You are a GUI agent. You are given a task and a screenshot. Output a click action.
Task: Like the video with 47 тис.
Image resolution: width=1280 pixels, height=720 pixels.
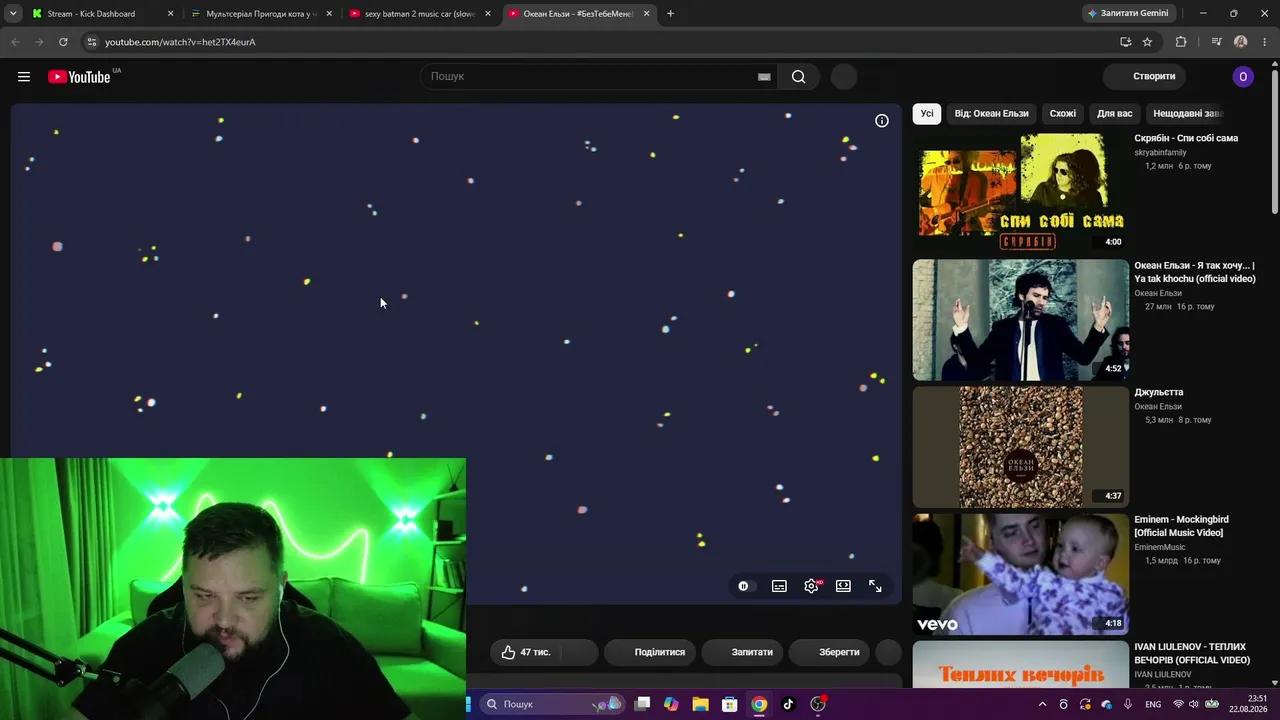click(x=527, y=652)
